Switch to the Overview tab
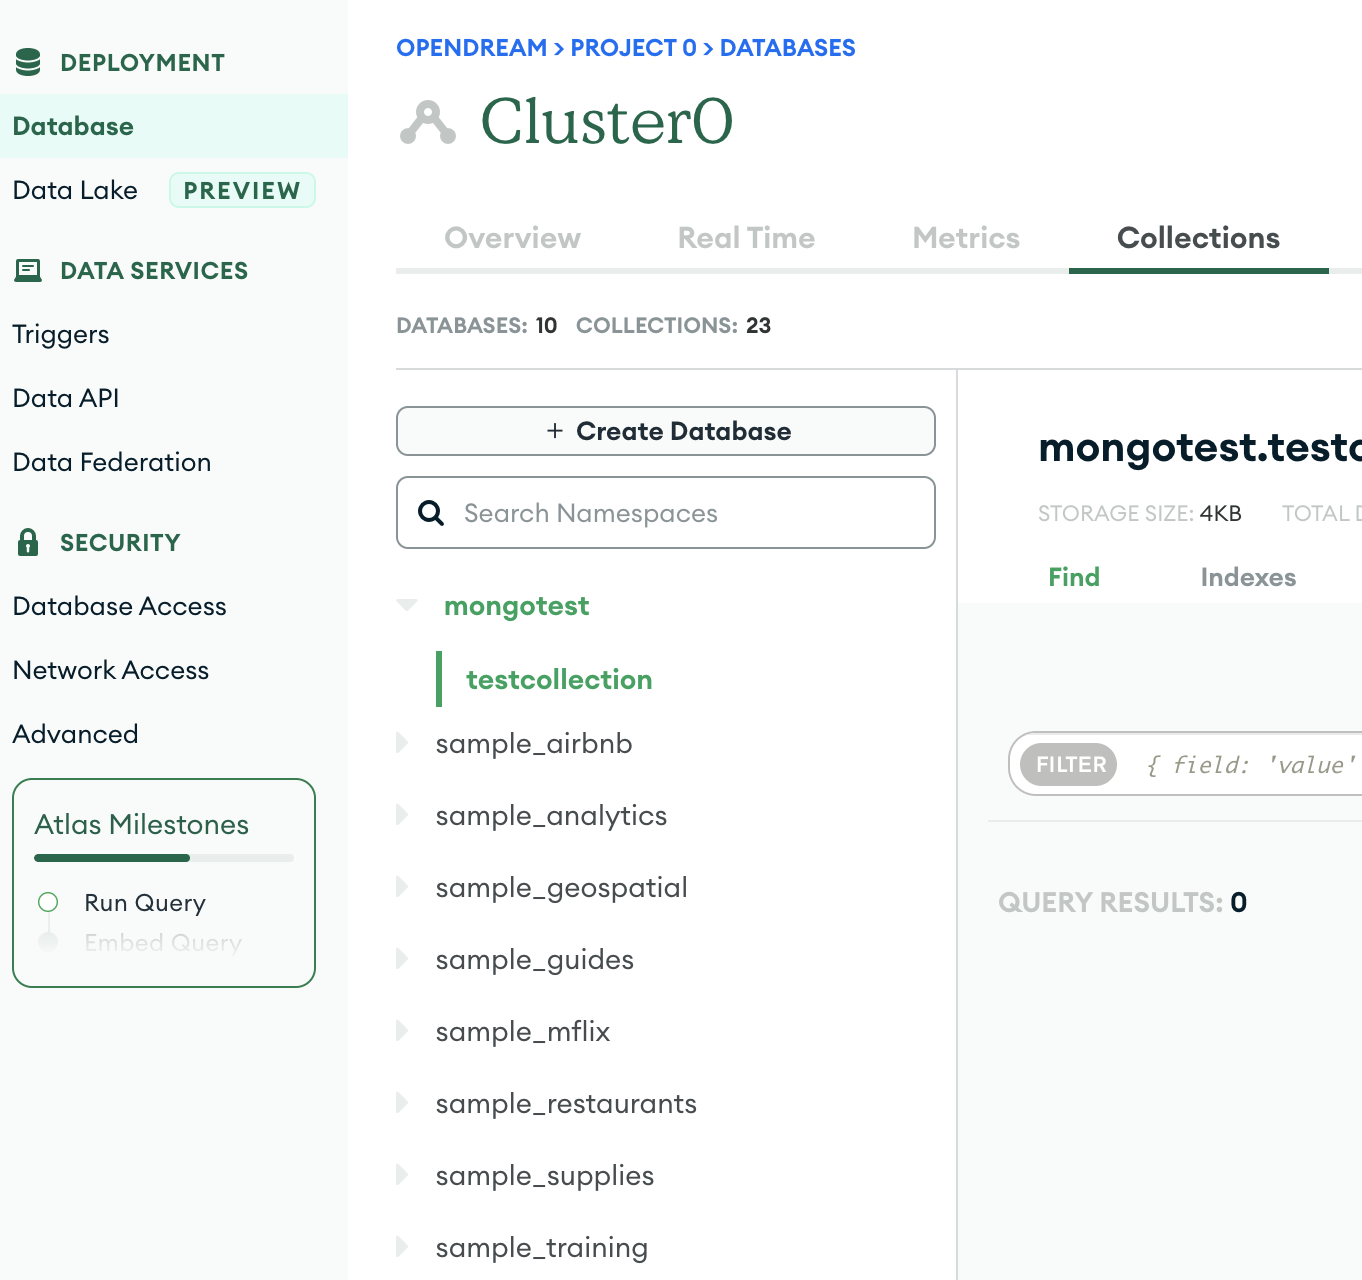 coord(512,238)
